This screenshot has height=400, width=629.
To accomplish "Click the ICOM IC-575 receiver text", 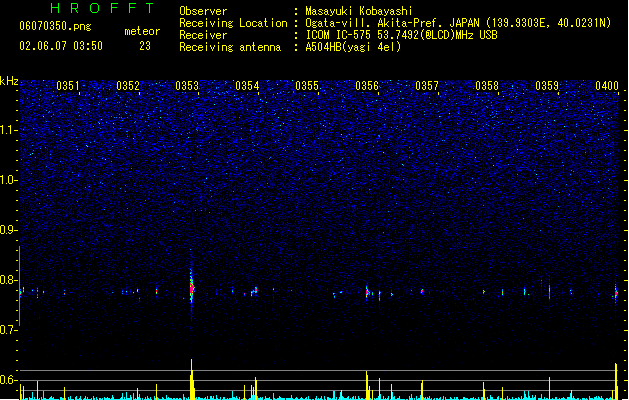I will (x=402, y=35).
